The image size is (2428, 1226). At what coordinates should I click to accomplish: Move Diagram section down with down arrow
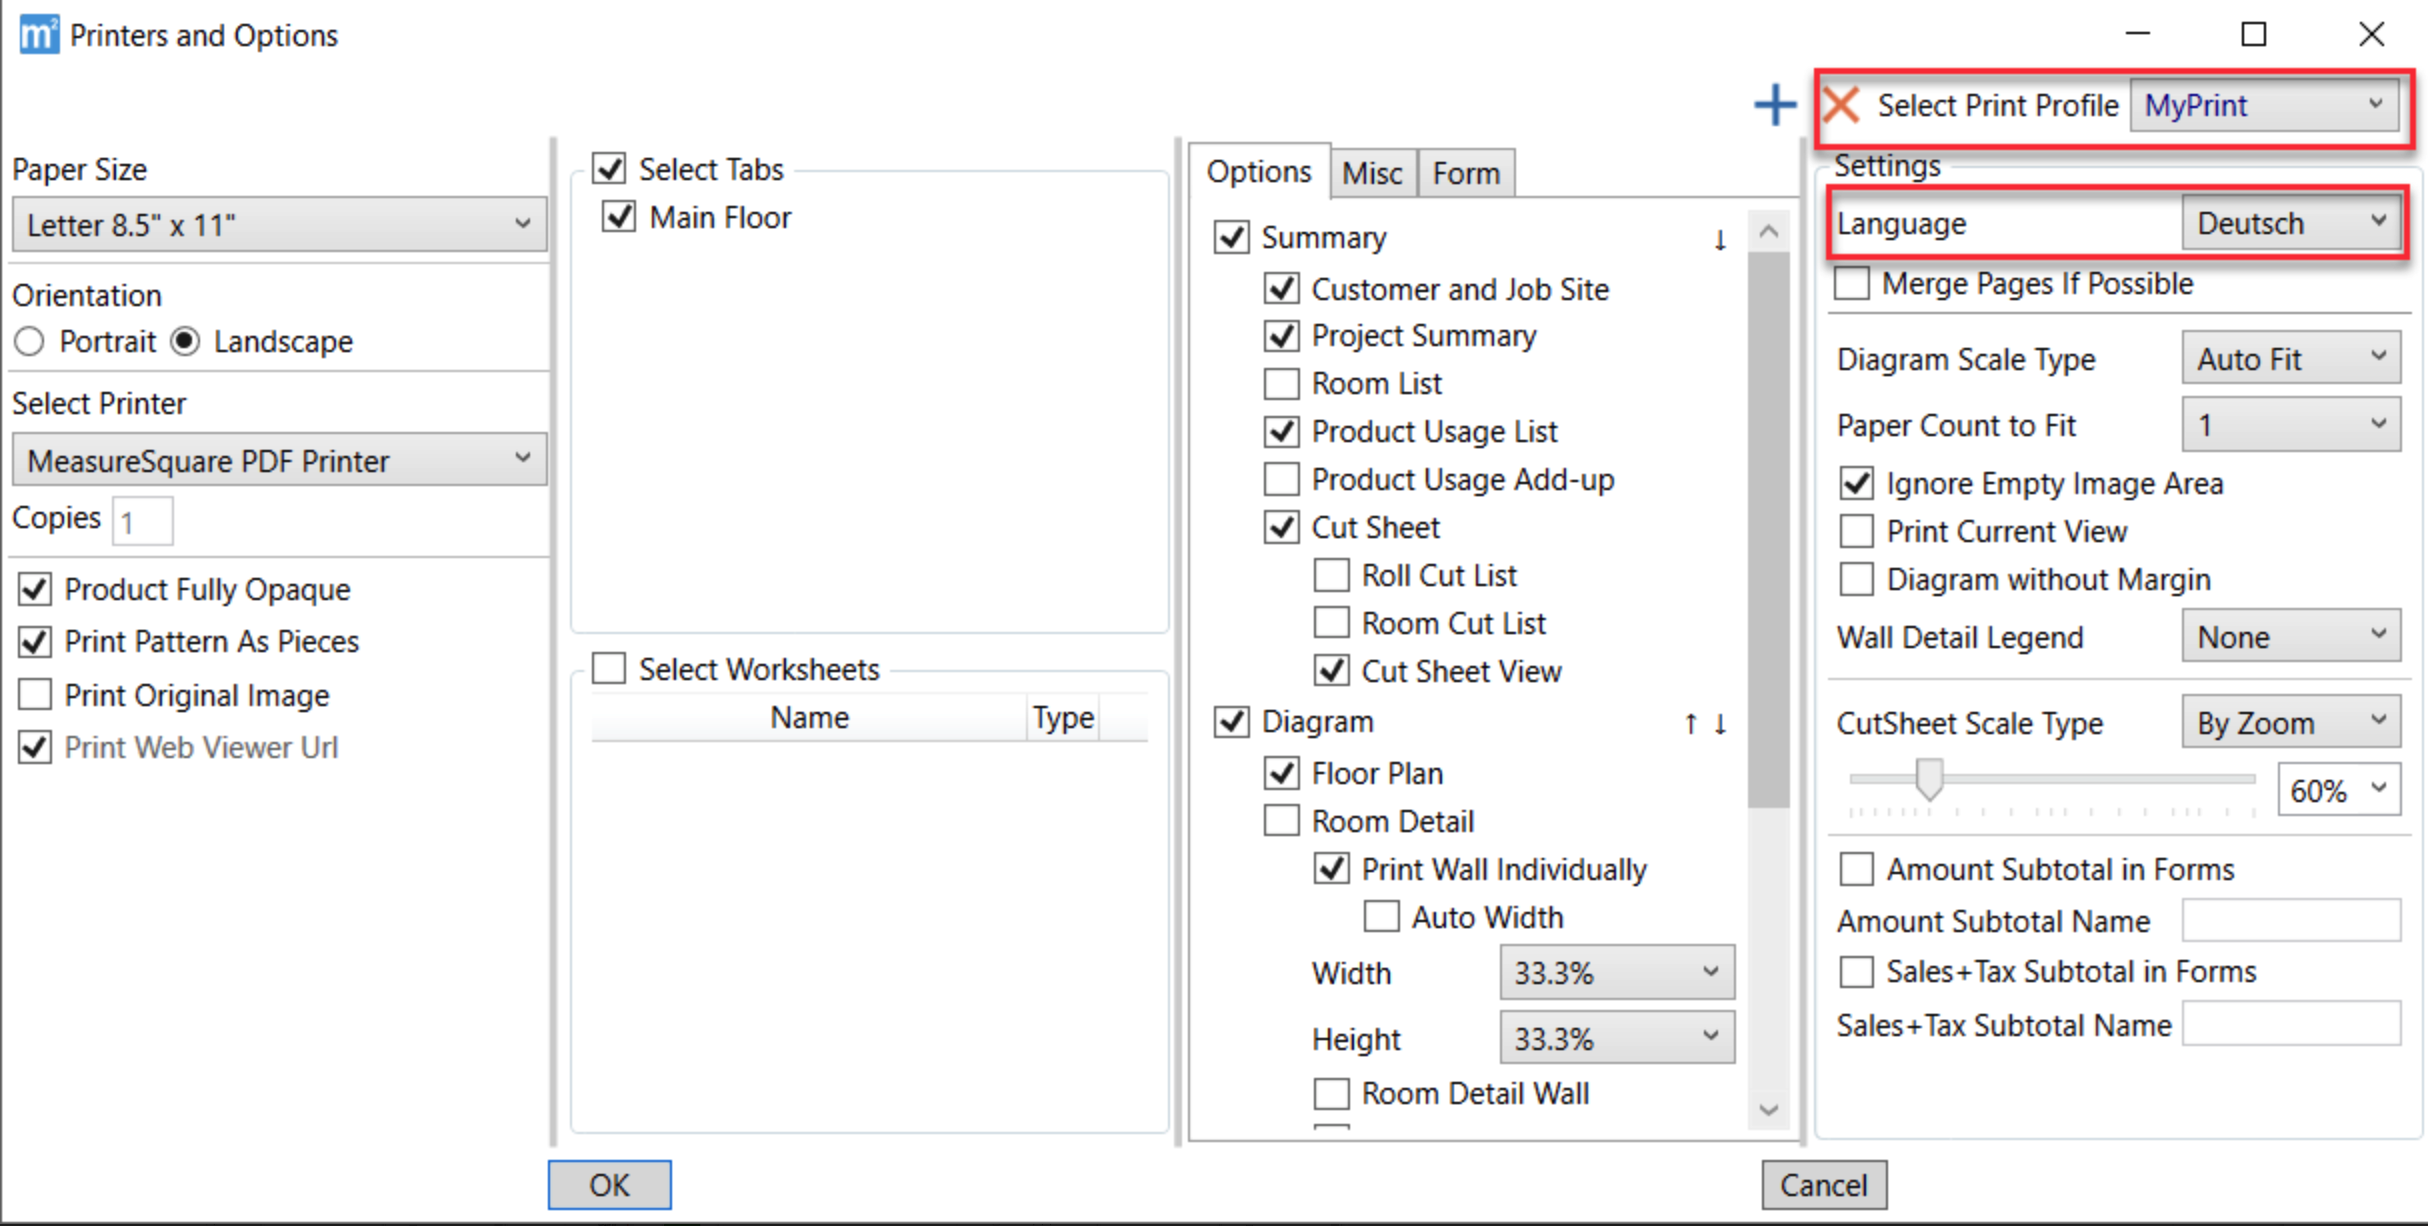pyautogui.click(x=1721, y=723)
